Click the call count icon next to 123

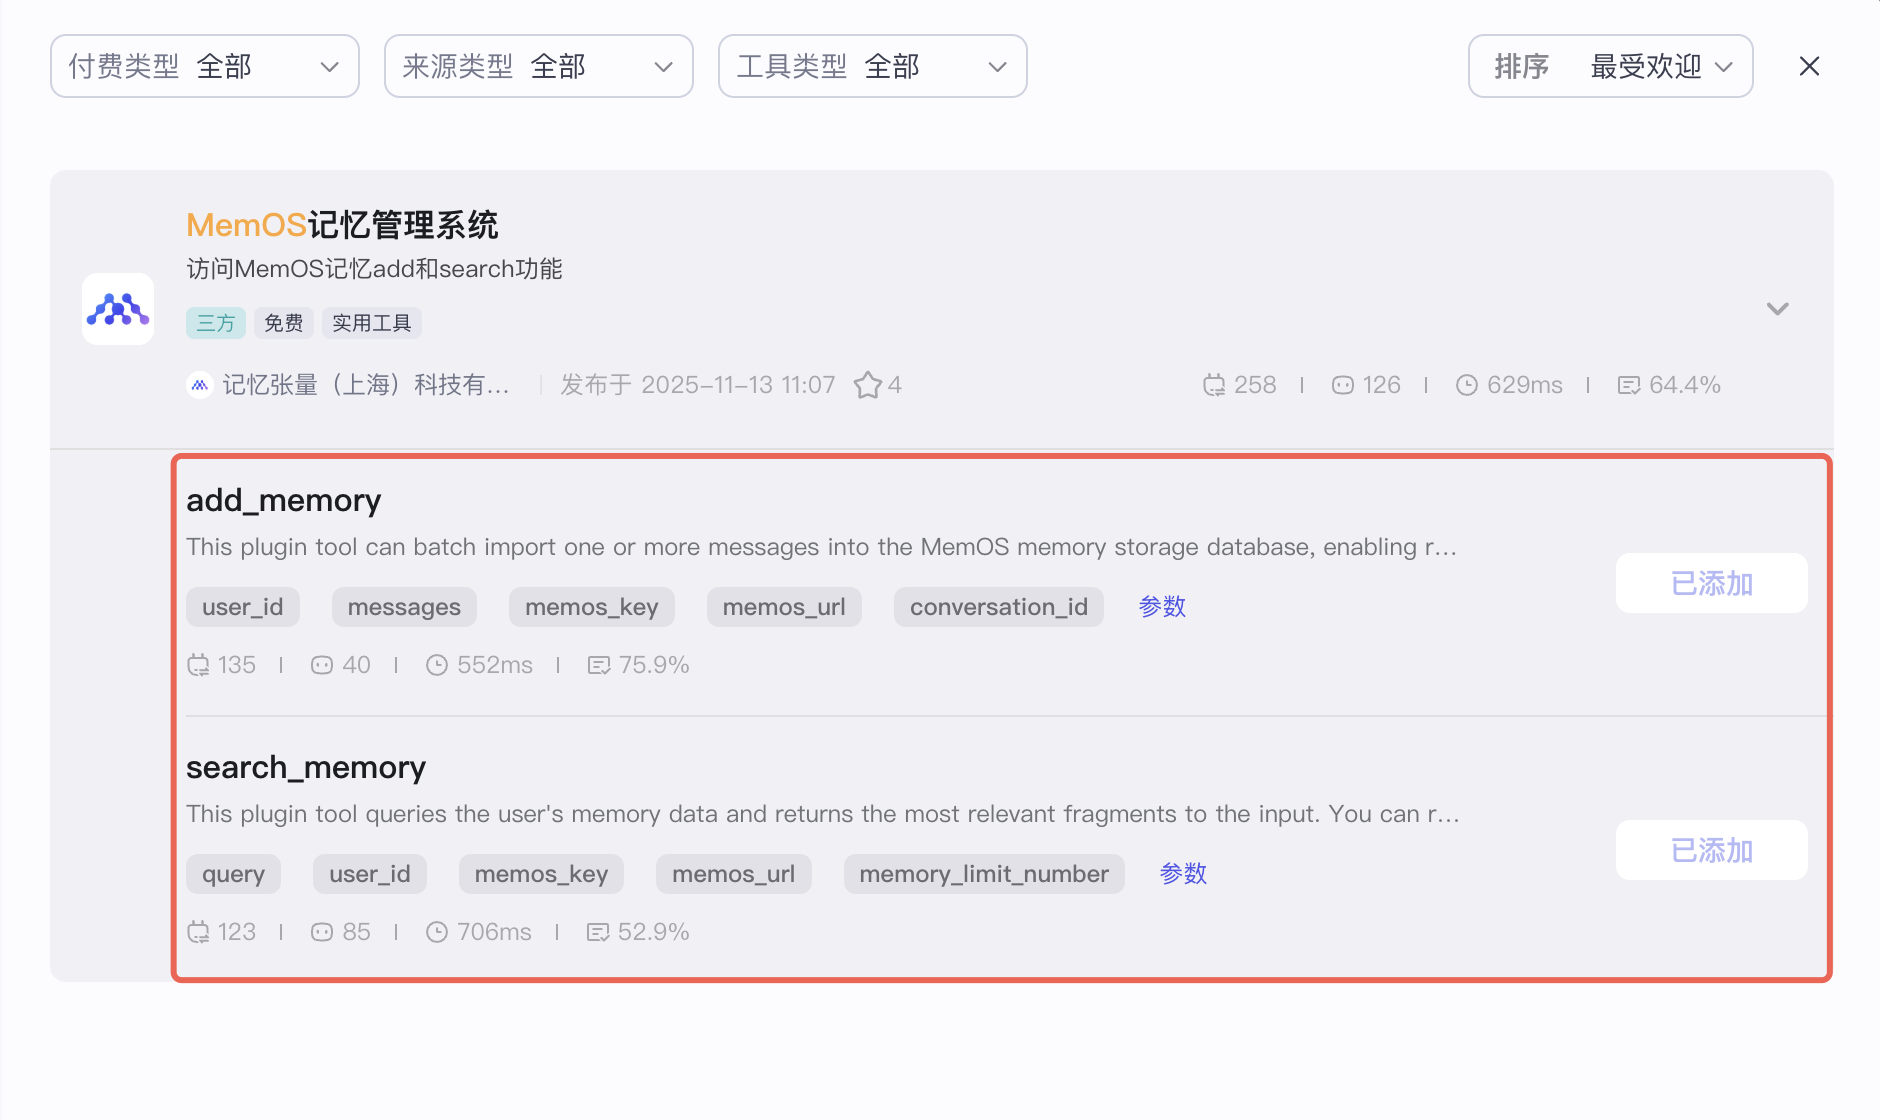pyautogui.click(x=198, y=932)
